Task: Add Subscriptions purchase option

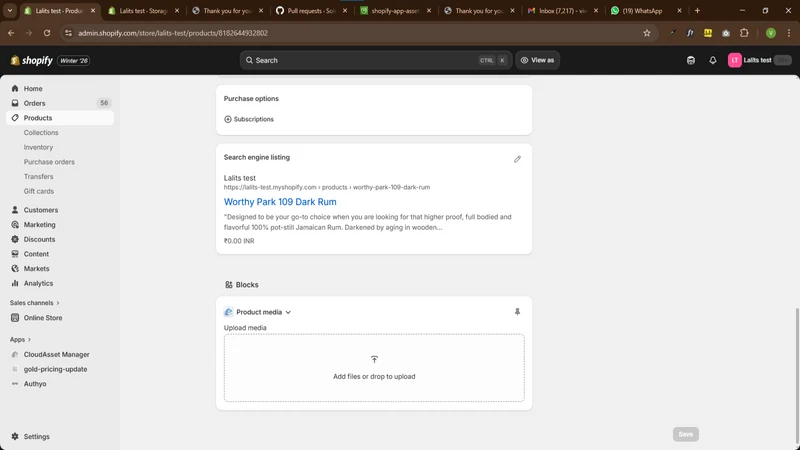Action: click(x=249, y=119)
